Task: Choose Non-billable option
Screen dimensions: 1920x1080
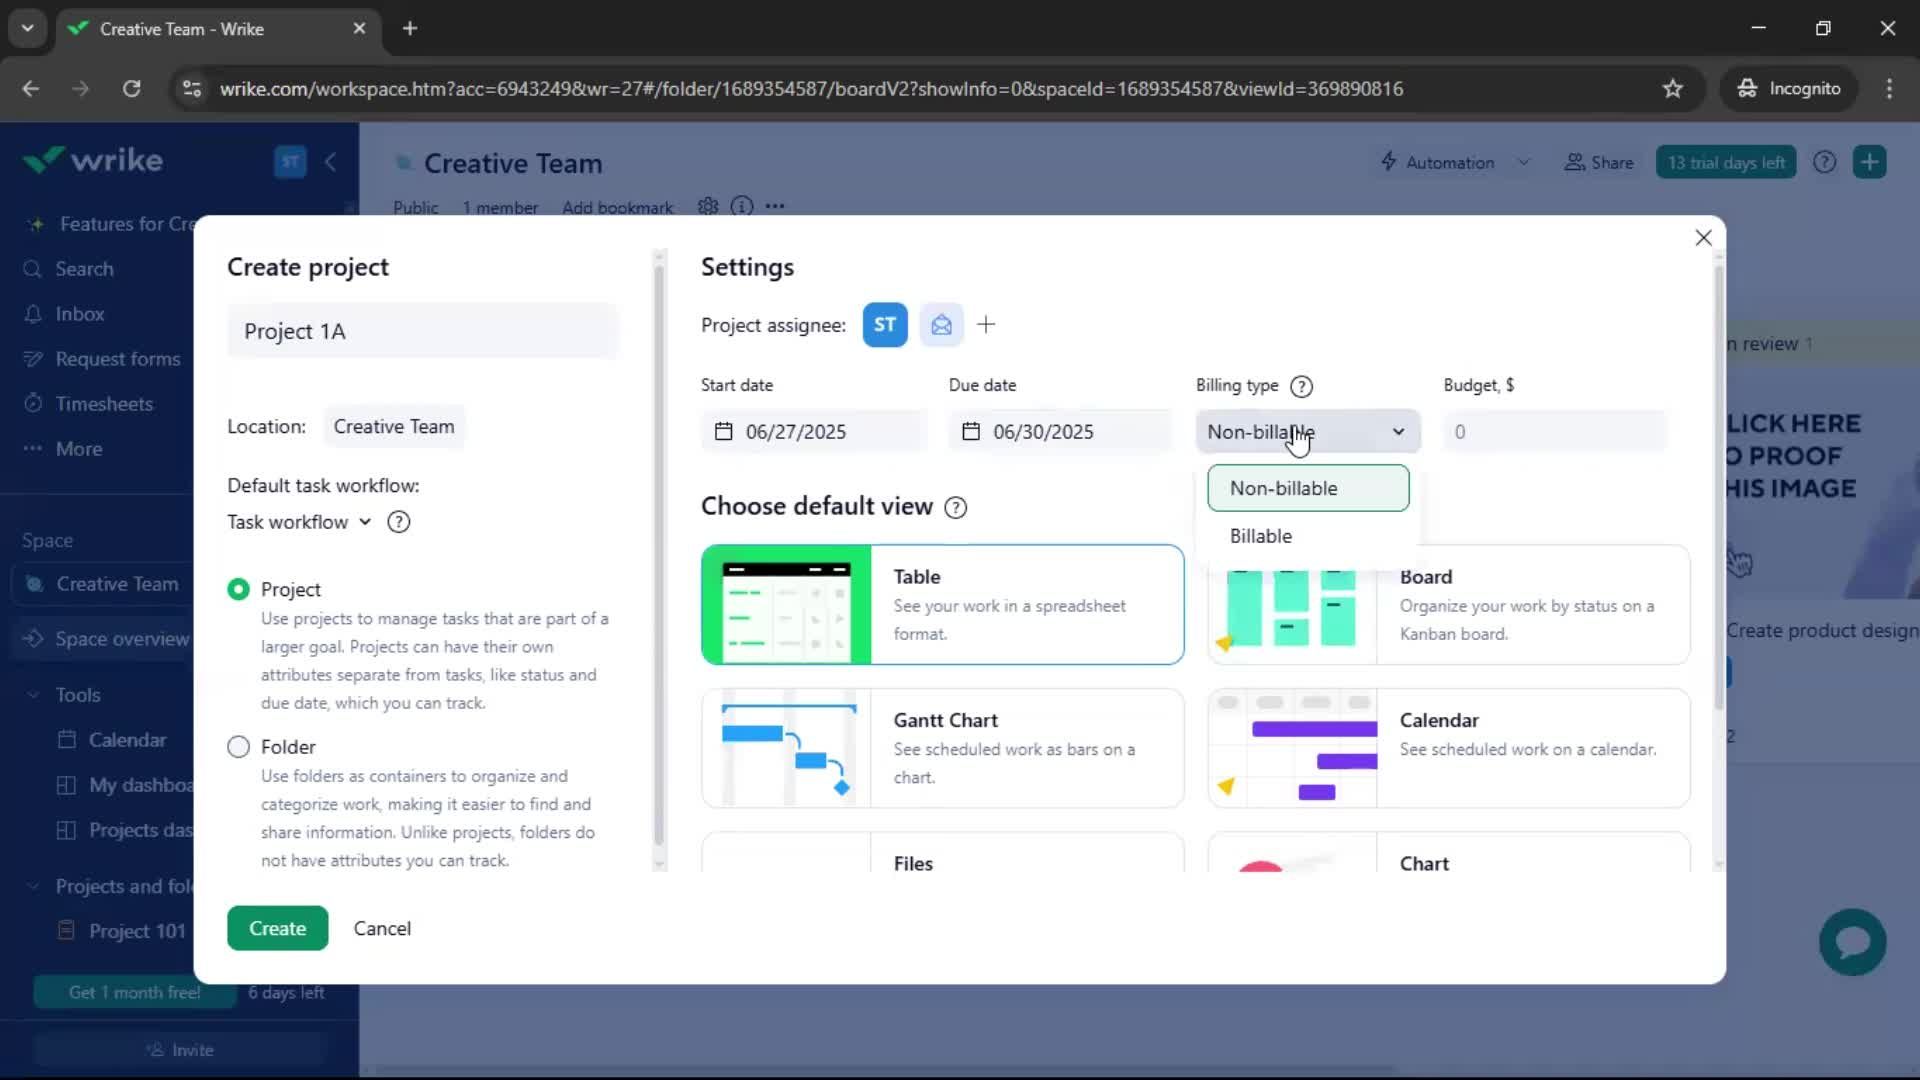Action: [x=1308, y=488]
